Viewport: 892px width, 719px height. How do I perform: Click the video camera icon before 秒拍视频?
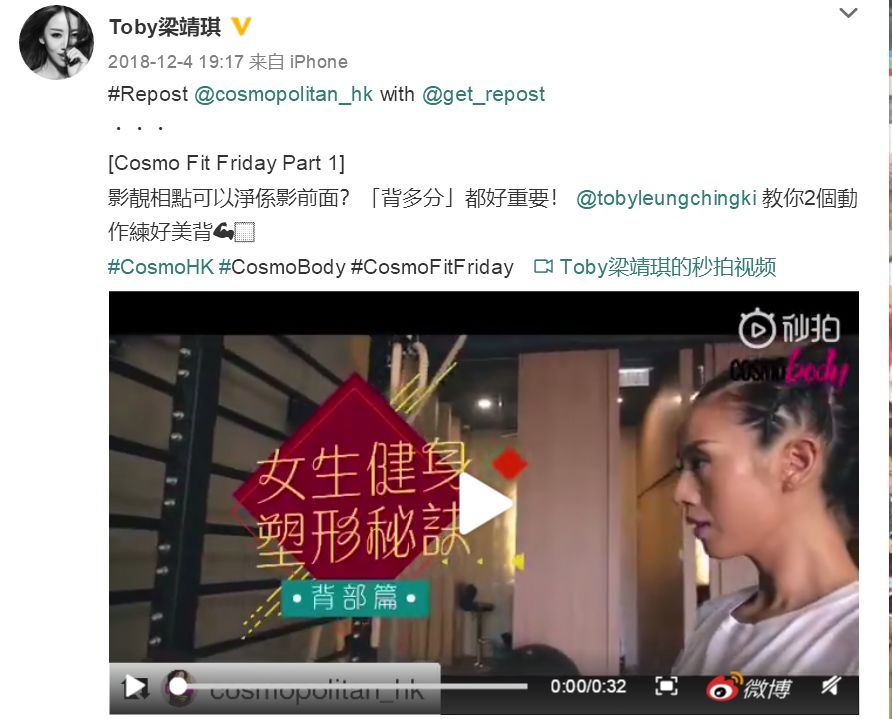pos(543,267)
